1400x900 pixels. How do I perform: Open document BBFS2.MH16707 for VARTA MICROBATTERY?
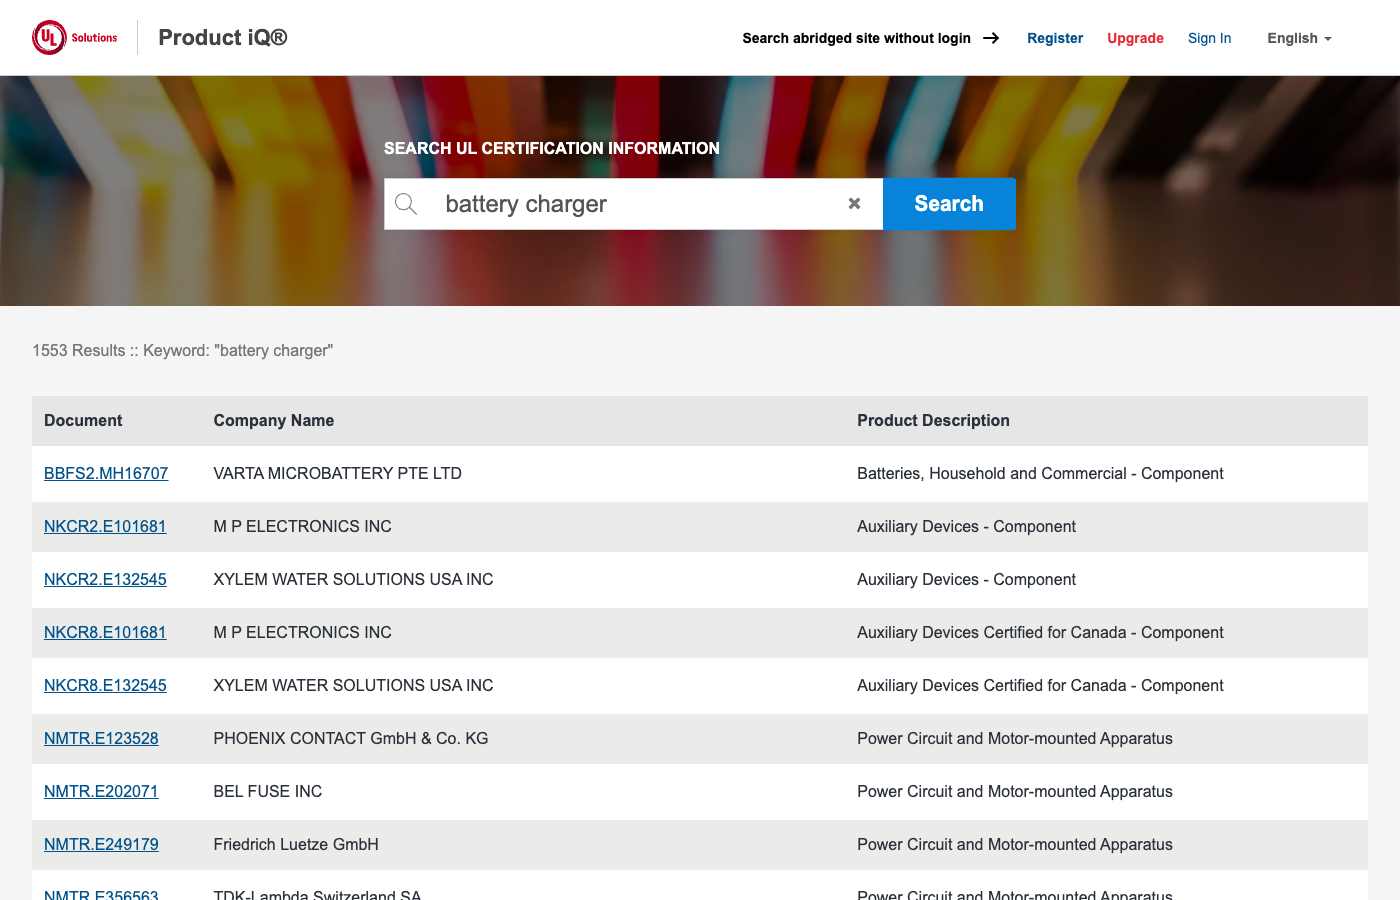click(106, 473)
